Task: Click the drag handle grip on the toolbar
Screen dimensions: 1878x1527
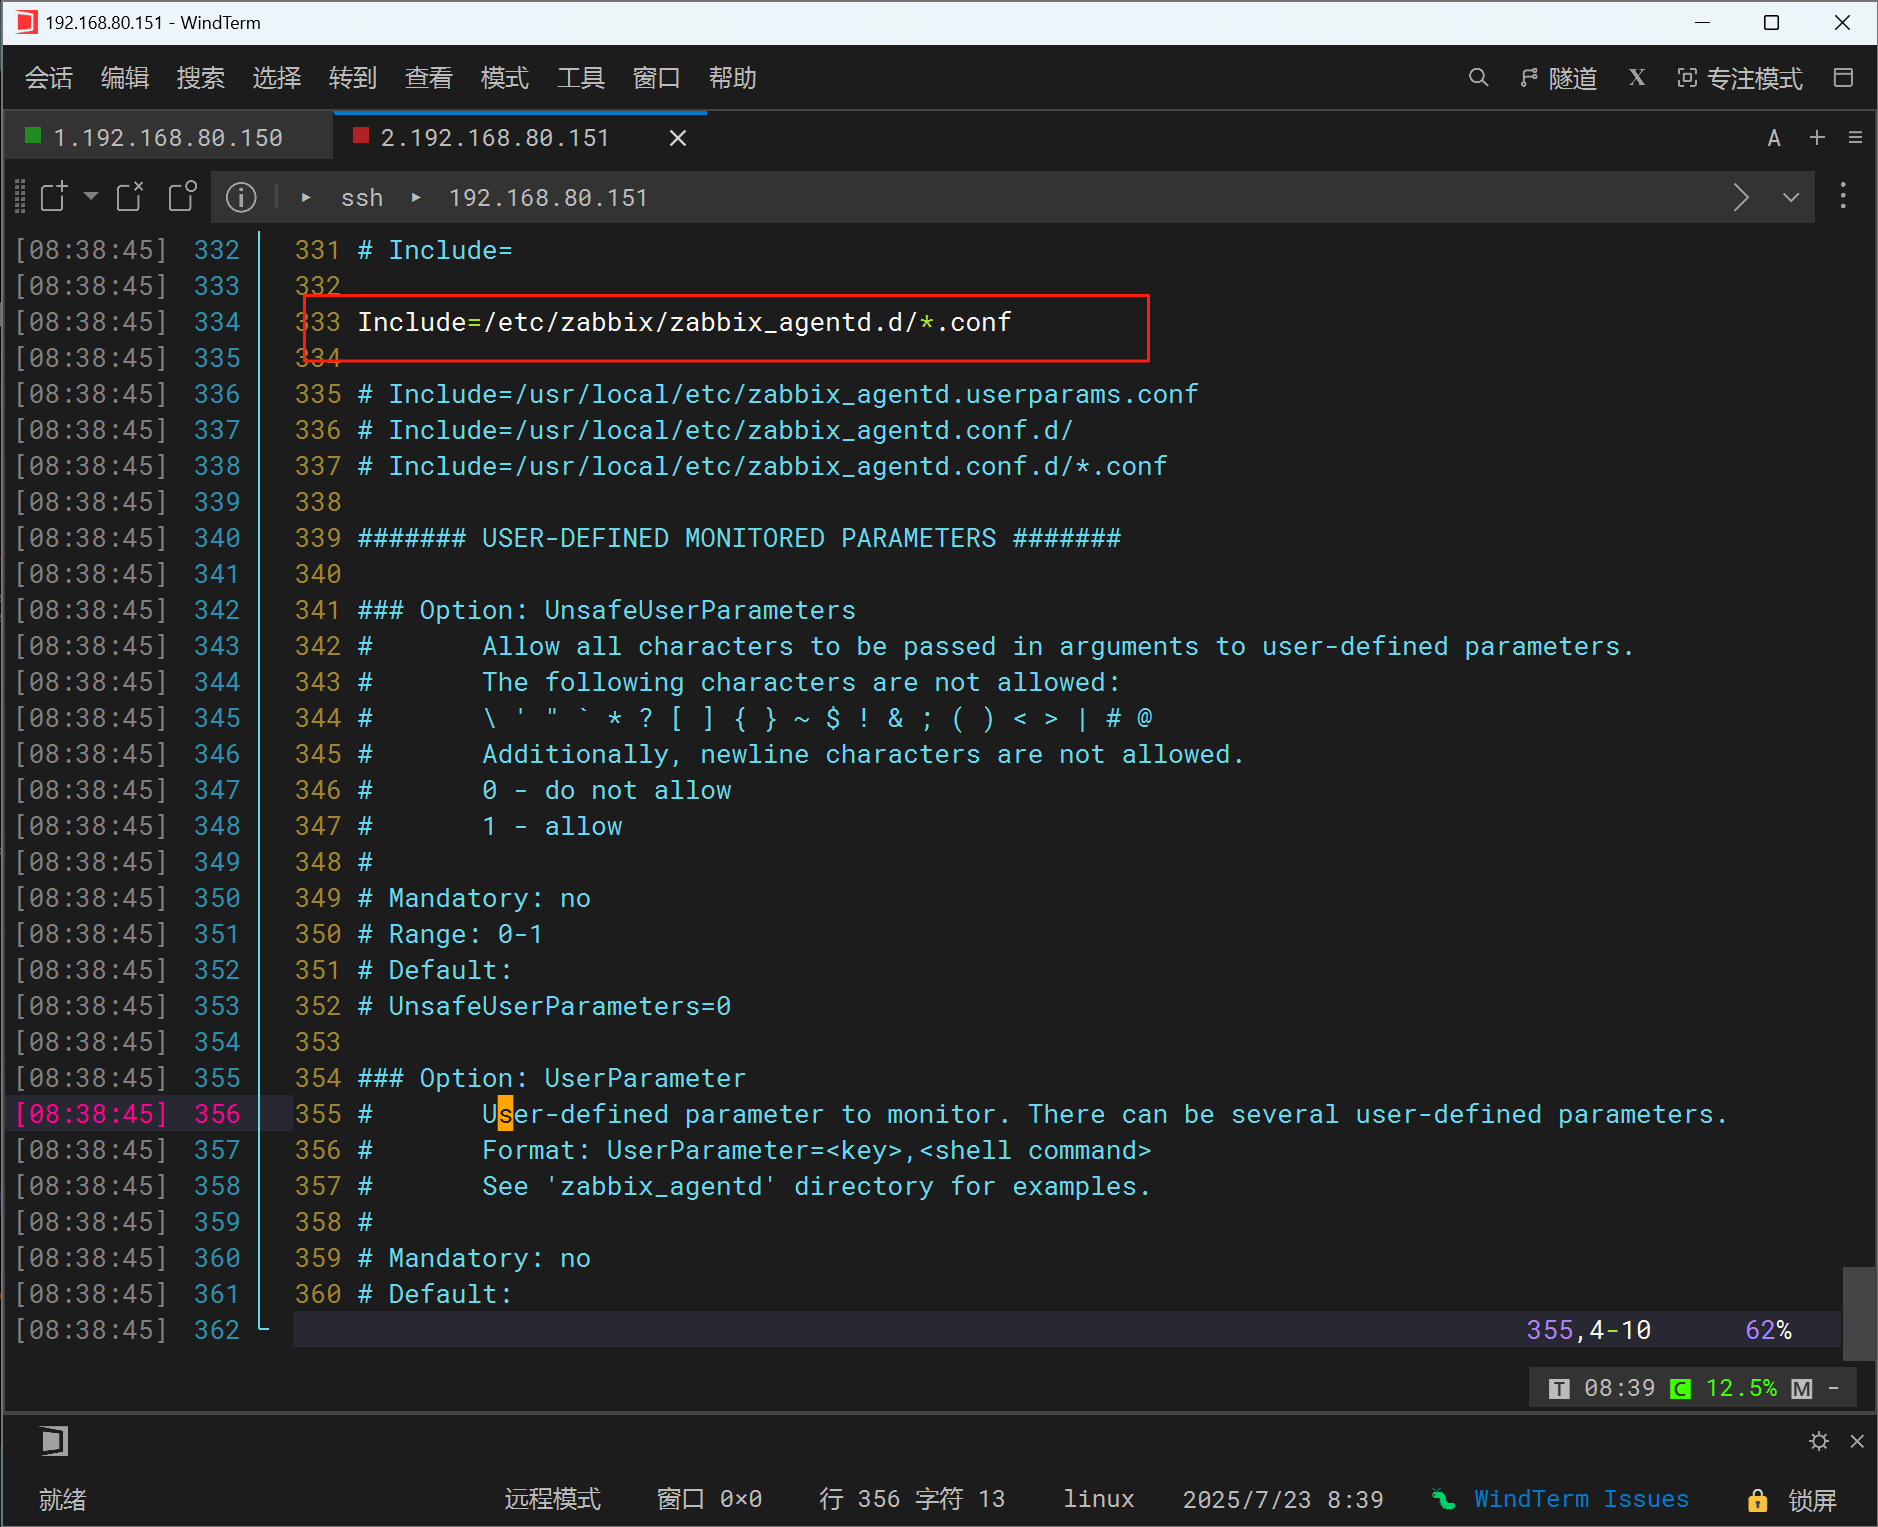Action: (x=20, y=196)
